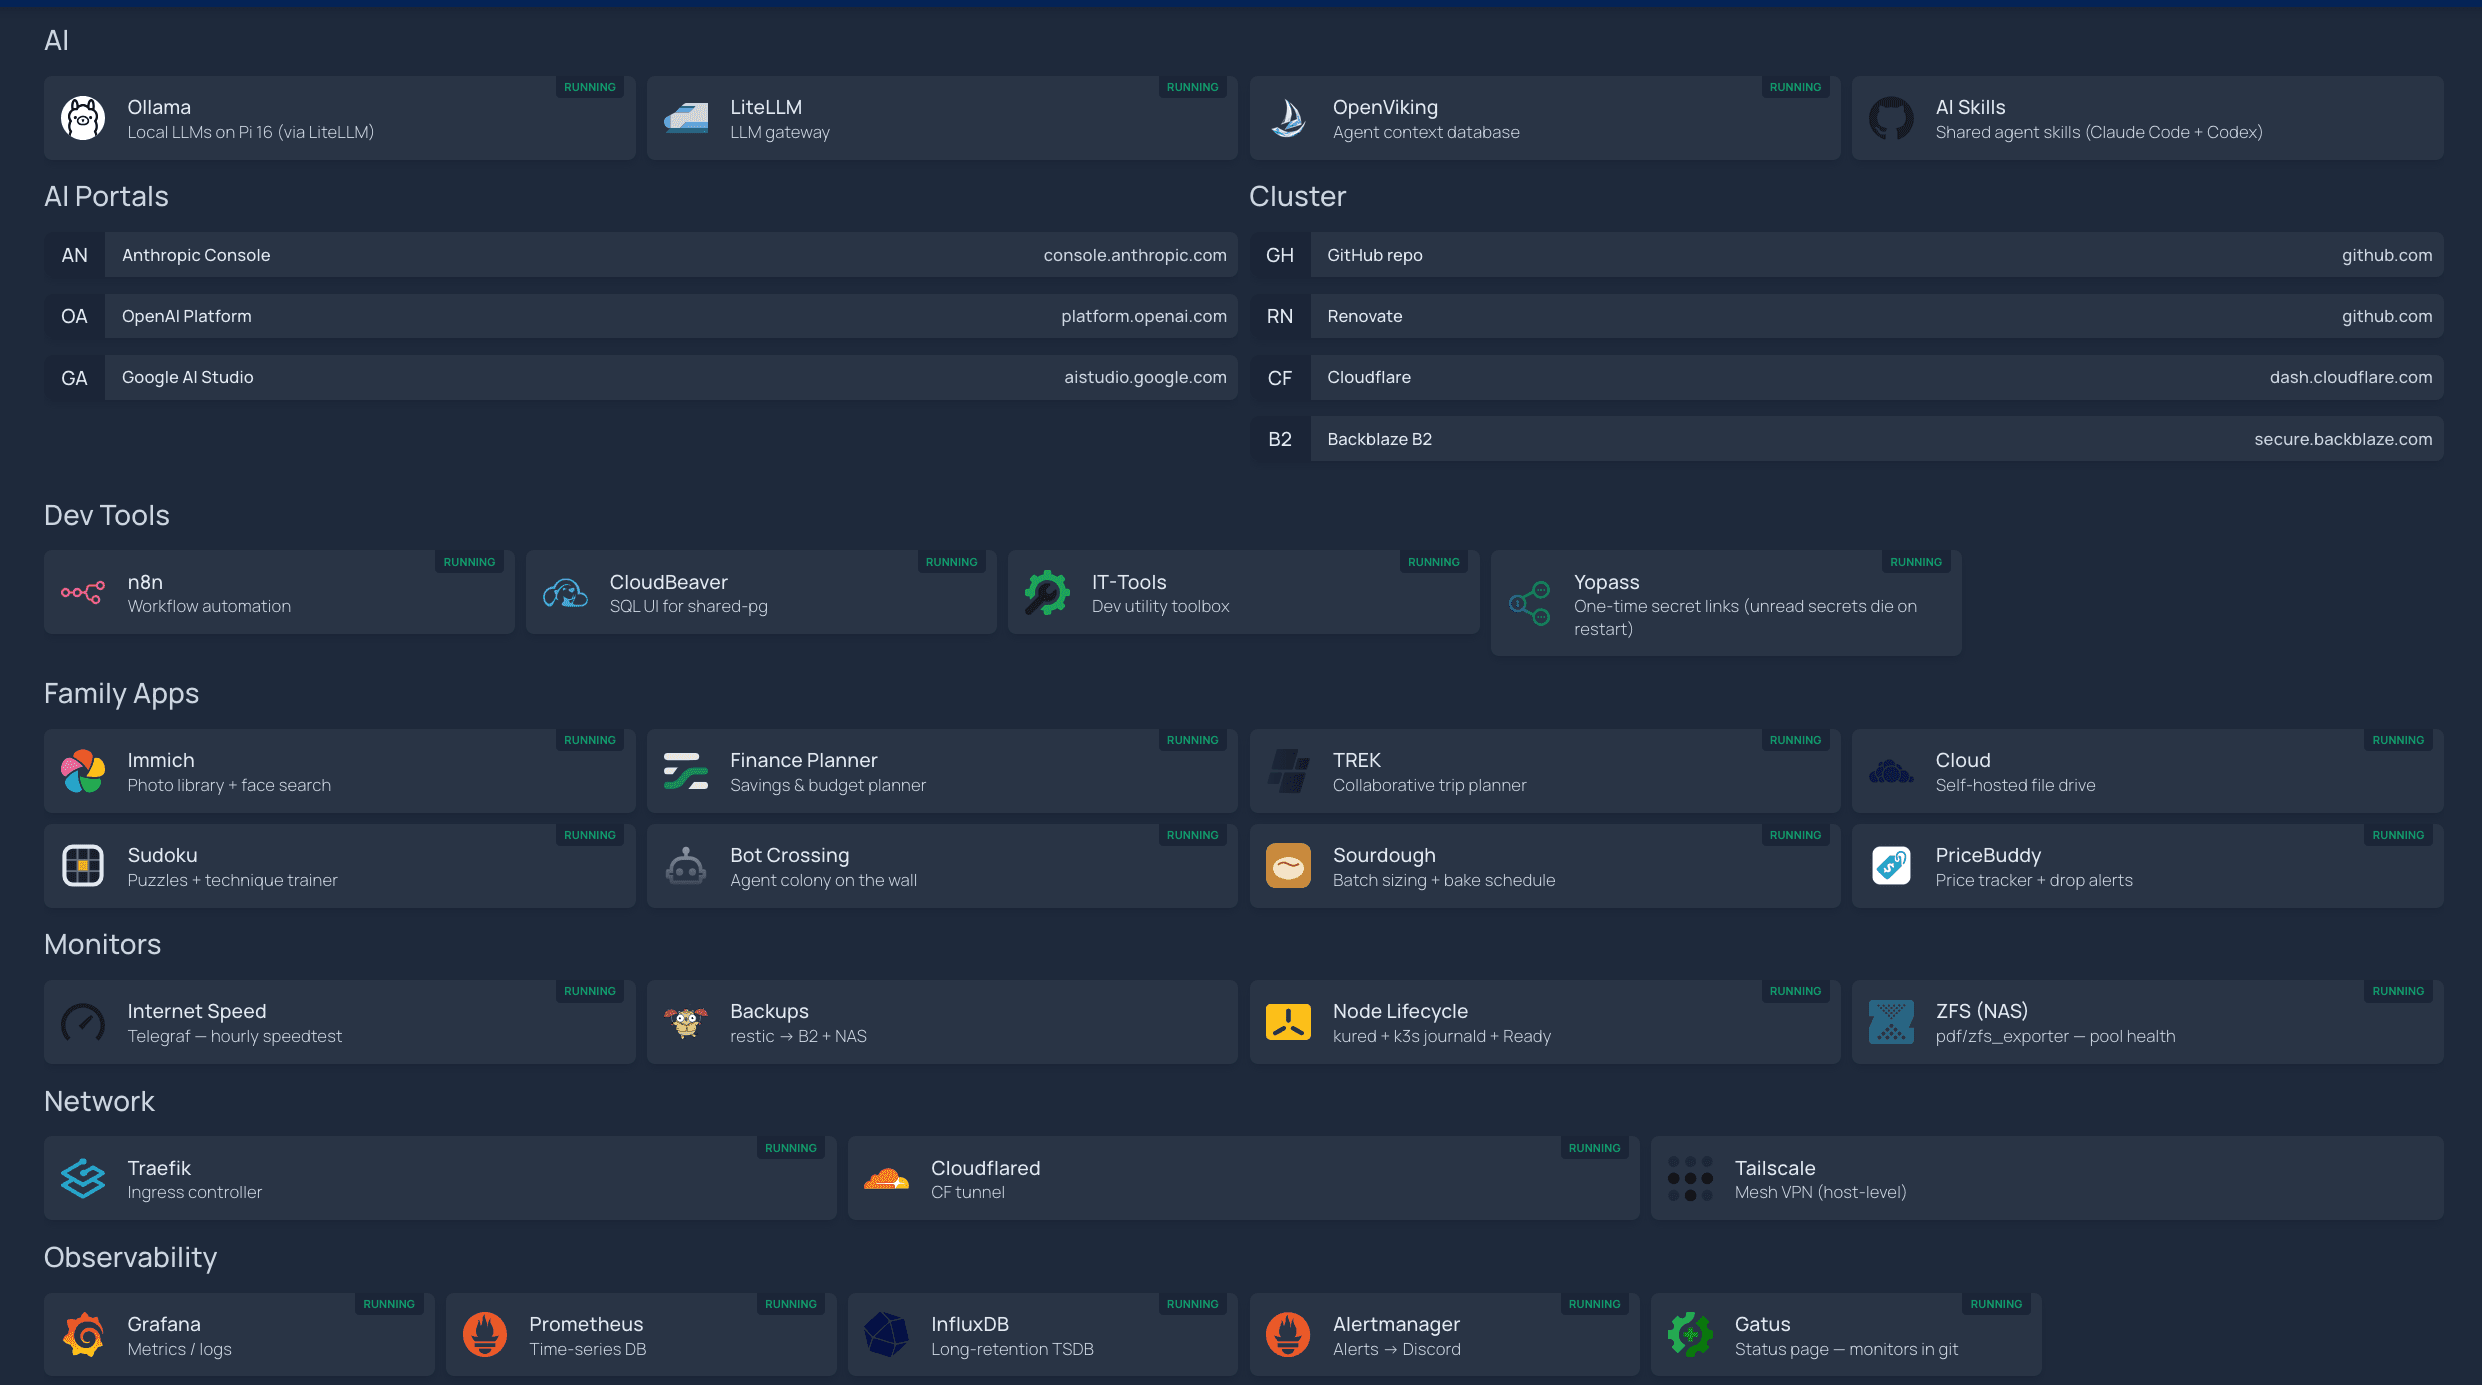Collapse the Monitors section heading
This screenshot has width=2482, height=1385.
tap(102, 944)
